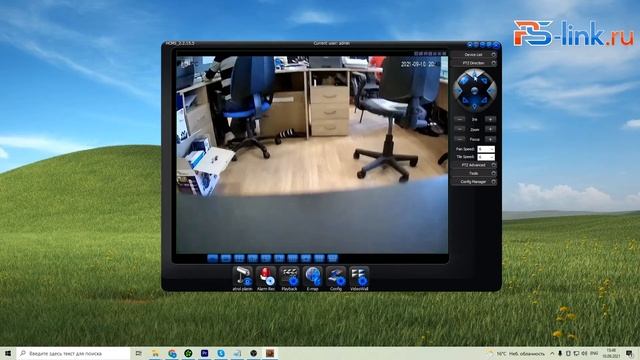Viewport: 640px width, 360px height.
Task: Open the taskbar clock and calendar
Action: tap(611, 353)
